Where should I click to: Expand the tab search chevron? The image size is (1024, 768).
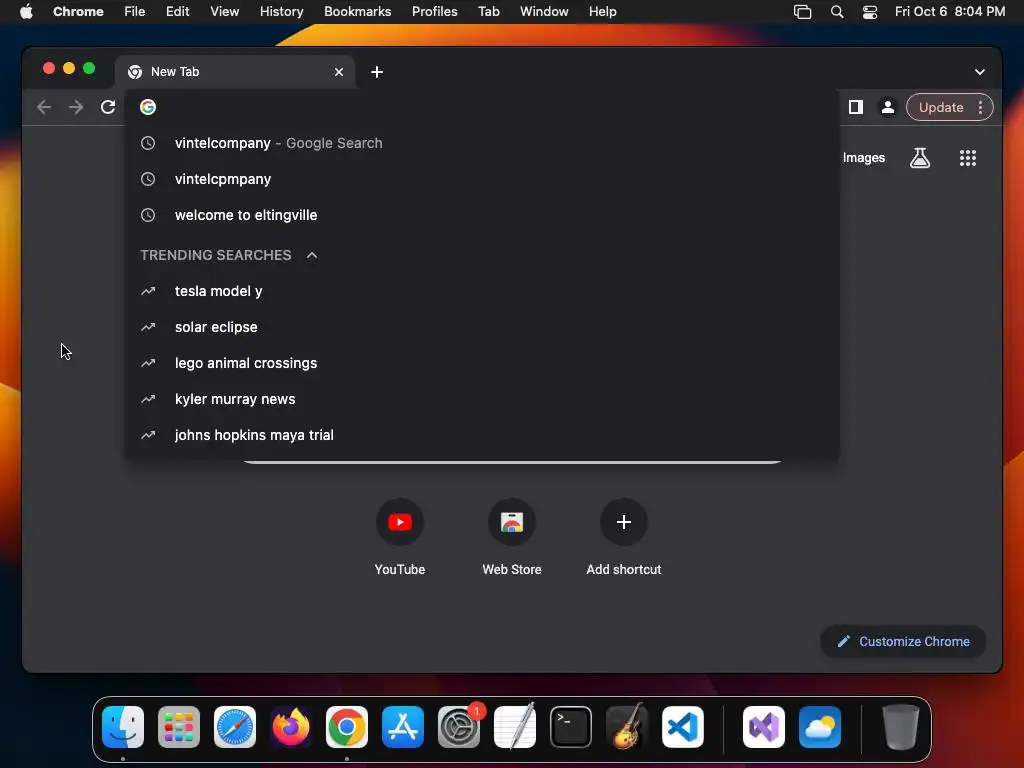980,72
